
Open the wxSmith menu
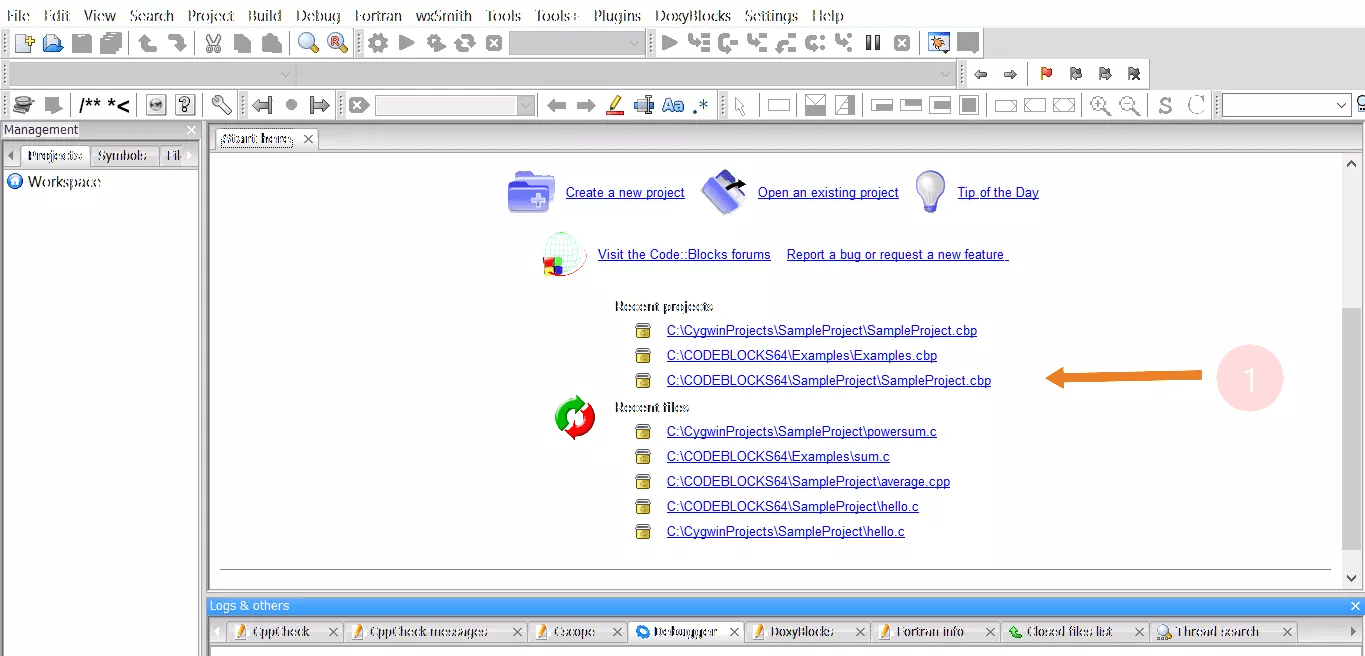[444, 15]
